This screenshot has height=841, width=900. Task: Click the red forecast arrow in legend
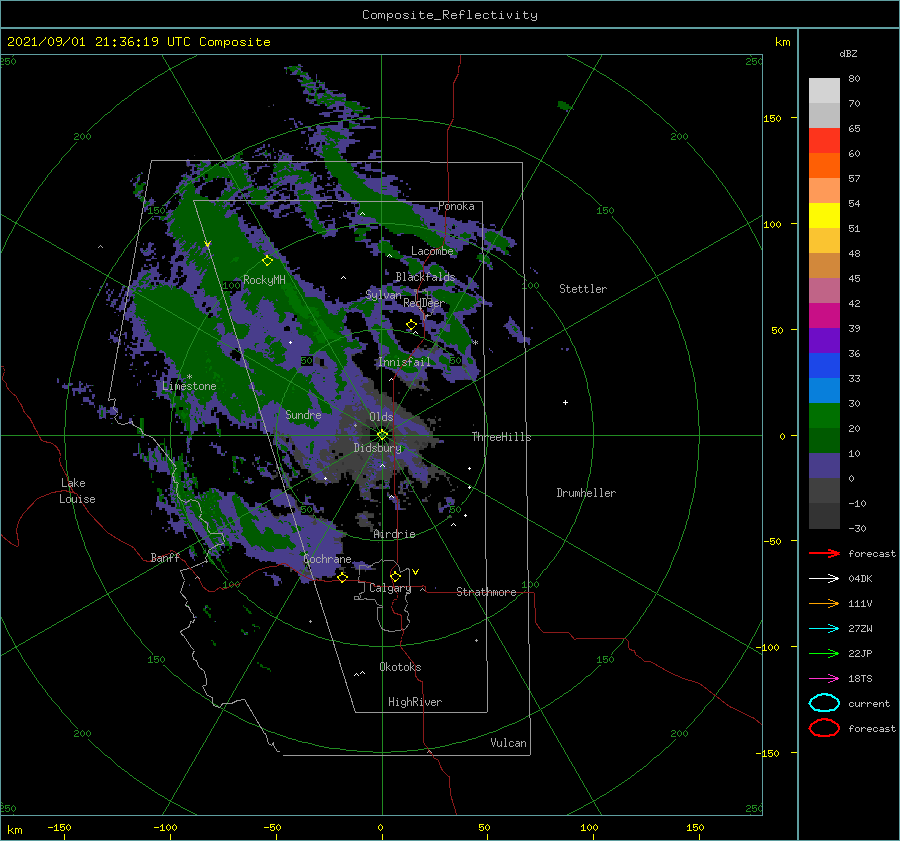click(824, 553)
